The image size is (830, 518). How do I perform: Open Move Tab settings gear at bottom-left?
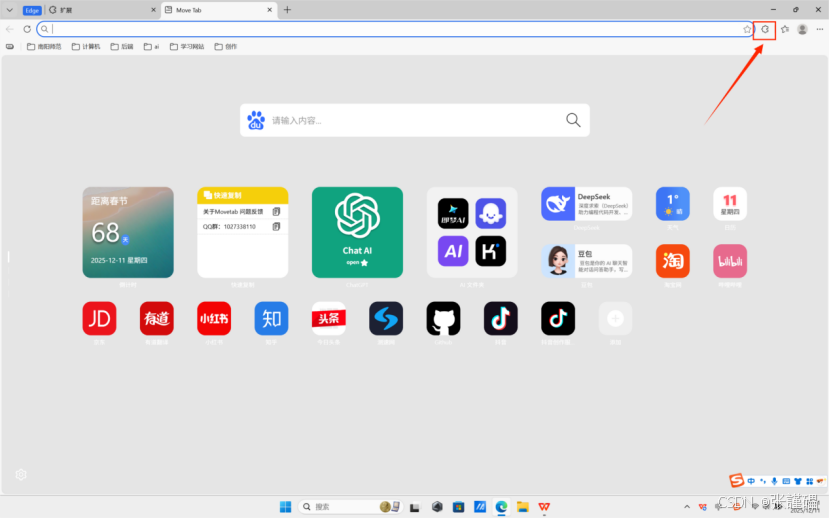(x=21, y=475)
